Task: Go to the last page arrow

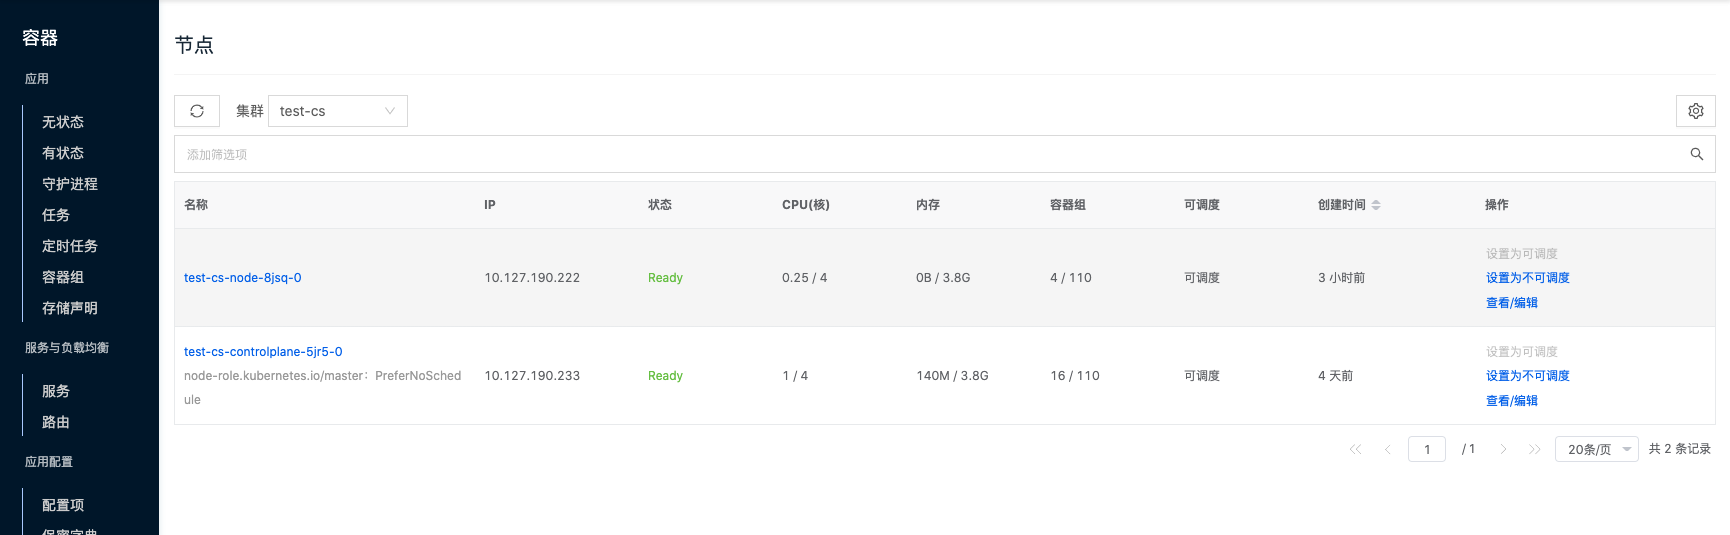Action: click(1534, 449)
